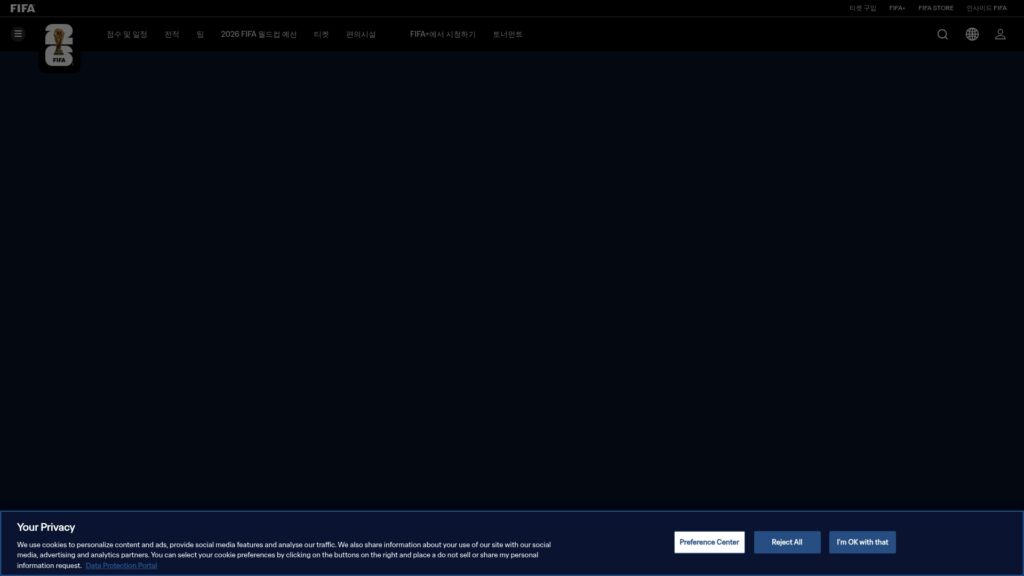This screenshot has height=576, width=1024.
Task: Click FIFA+에서 시청하기 in the nav bar
Action: coord(443,34)
